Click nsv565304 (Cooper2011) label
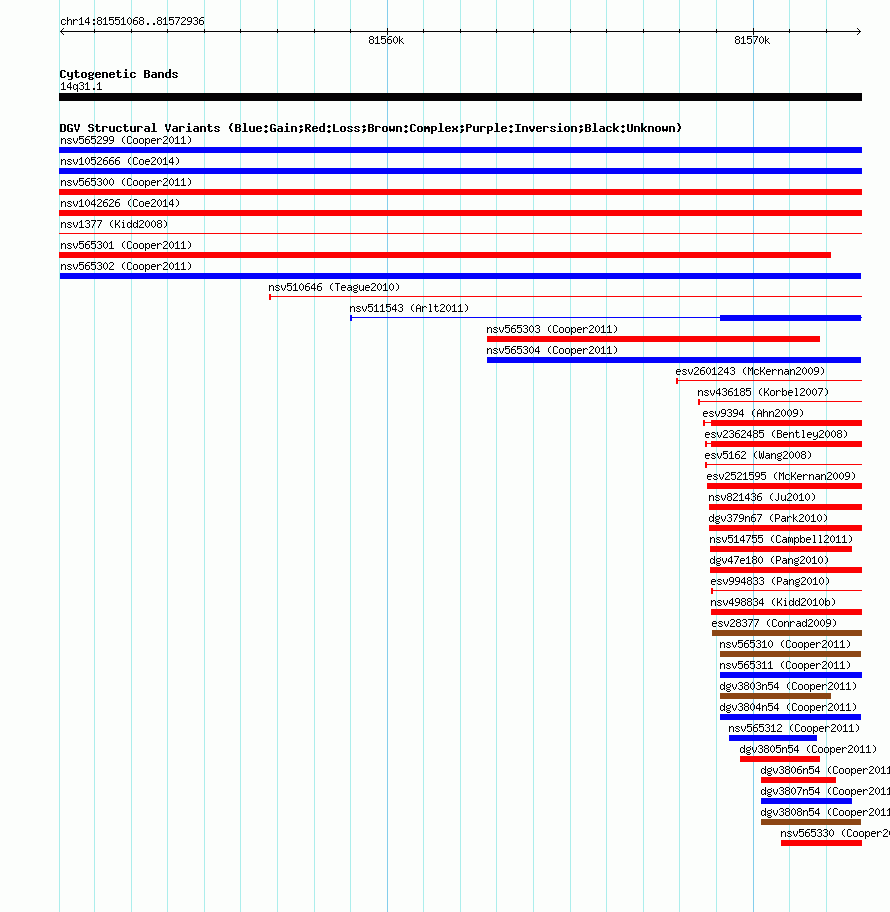Image resolution: width=890 pixels, height=912 pixels. [x=552, y=350]
